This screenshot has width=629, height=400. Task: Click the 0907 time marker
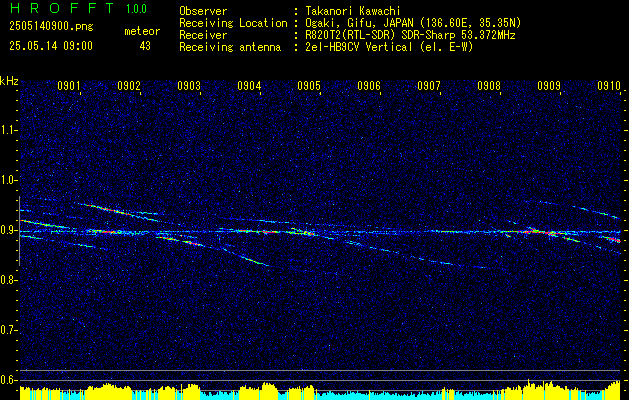[x=429, y=86]
